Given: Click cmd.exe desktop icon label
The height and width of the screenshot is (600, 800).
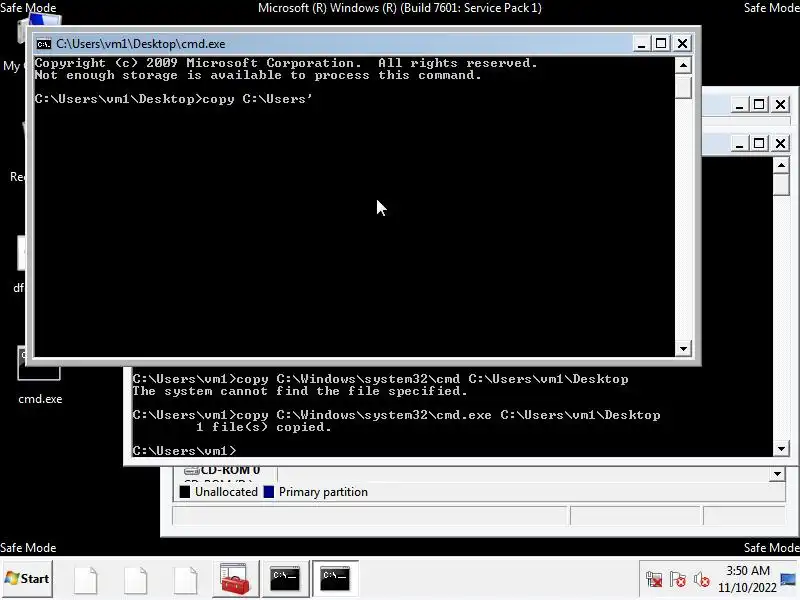Looking at the screenshot, I should point(40,399).
